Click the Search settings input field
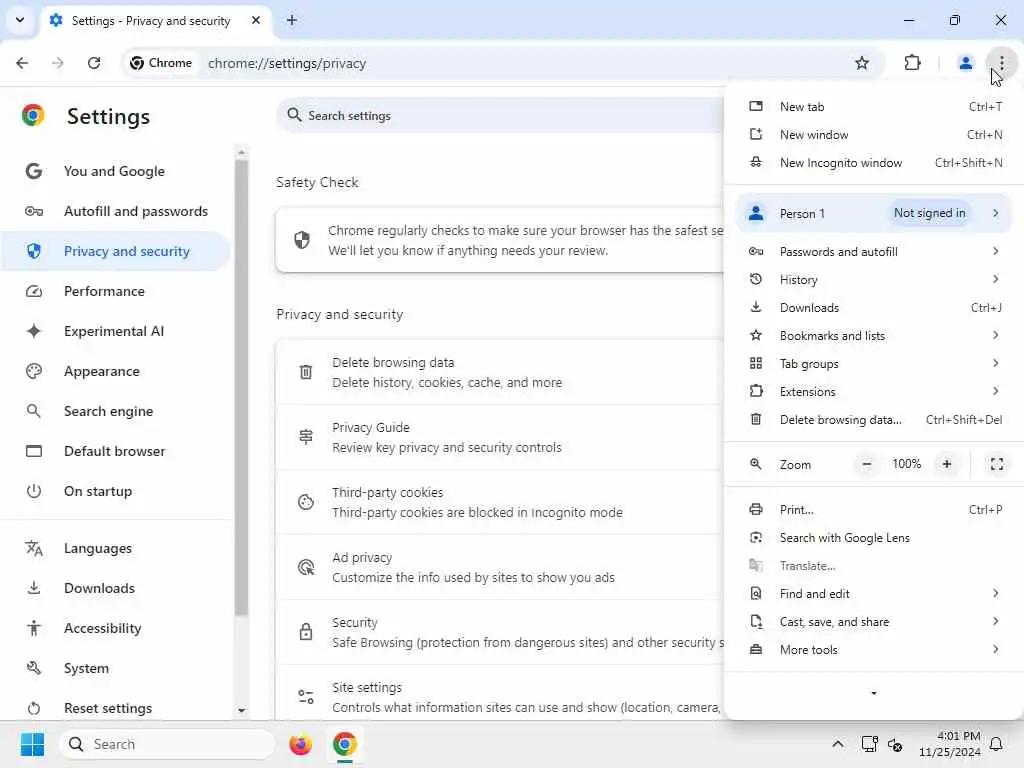The width and height of the screenshot is (1024, 768). click(500, 116)
